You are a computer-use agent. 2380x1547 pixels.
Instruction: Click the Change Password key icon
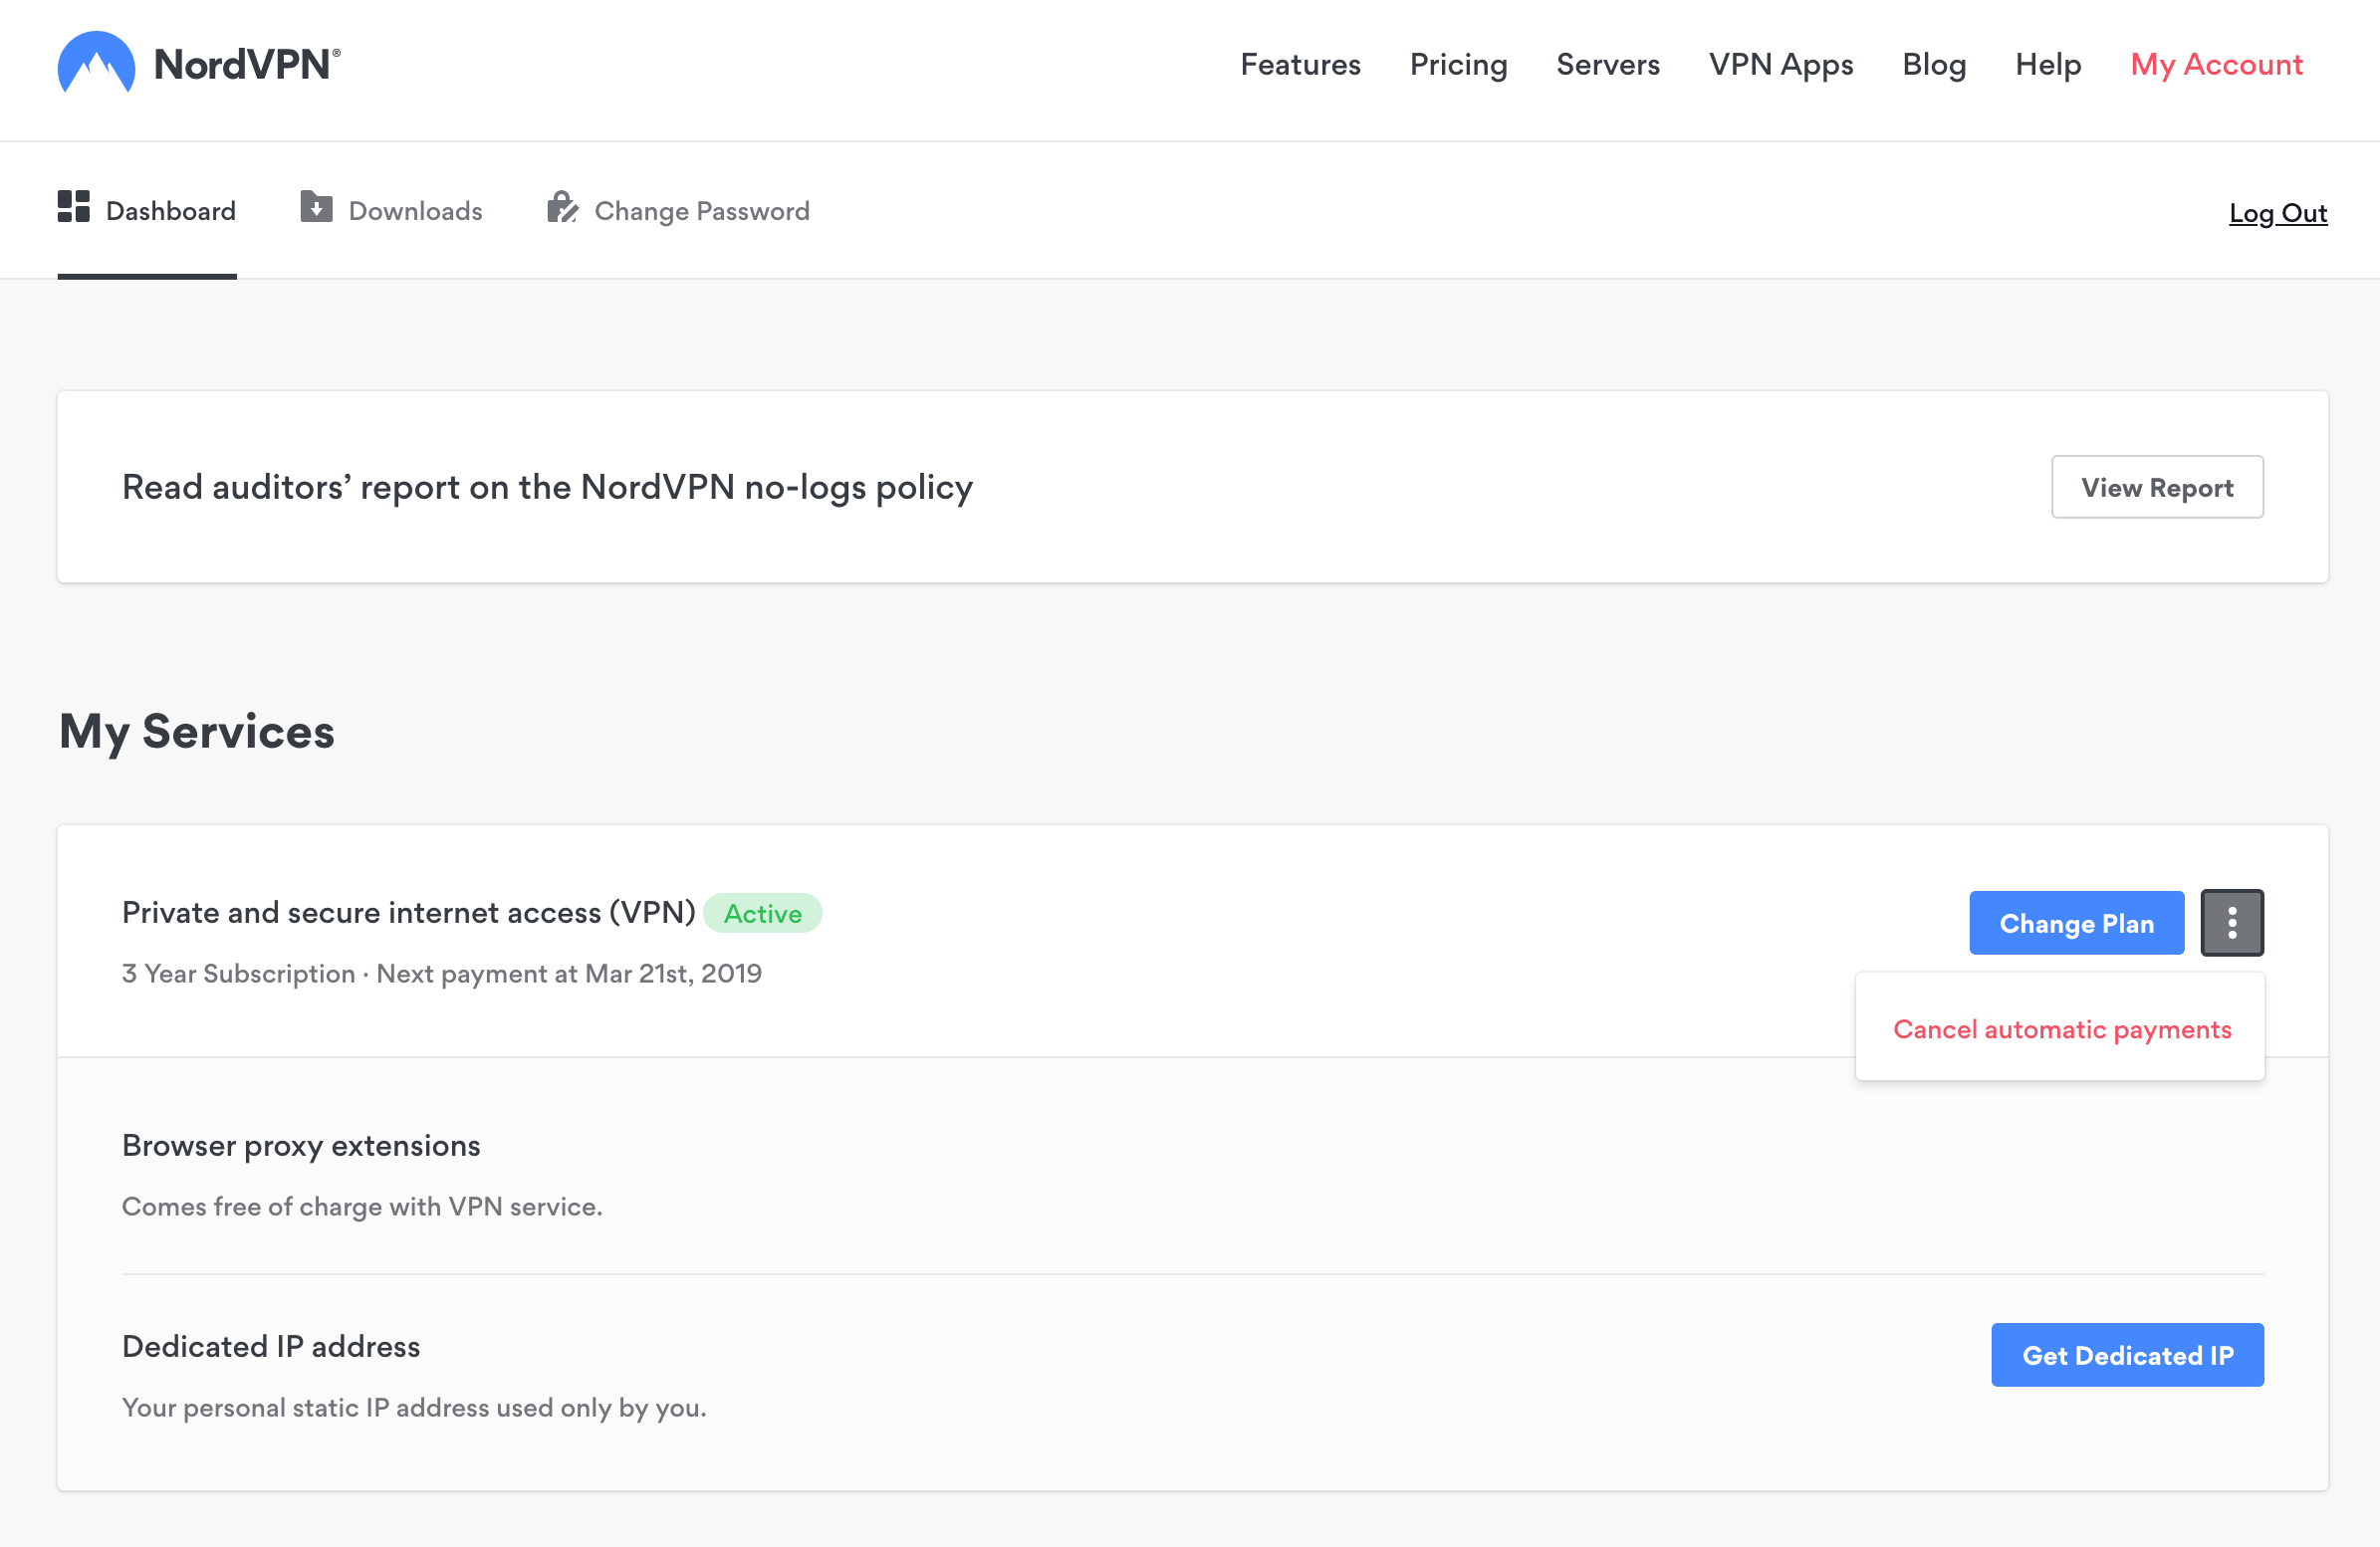562,209
